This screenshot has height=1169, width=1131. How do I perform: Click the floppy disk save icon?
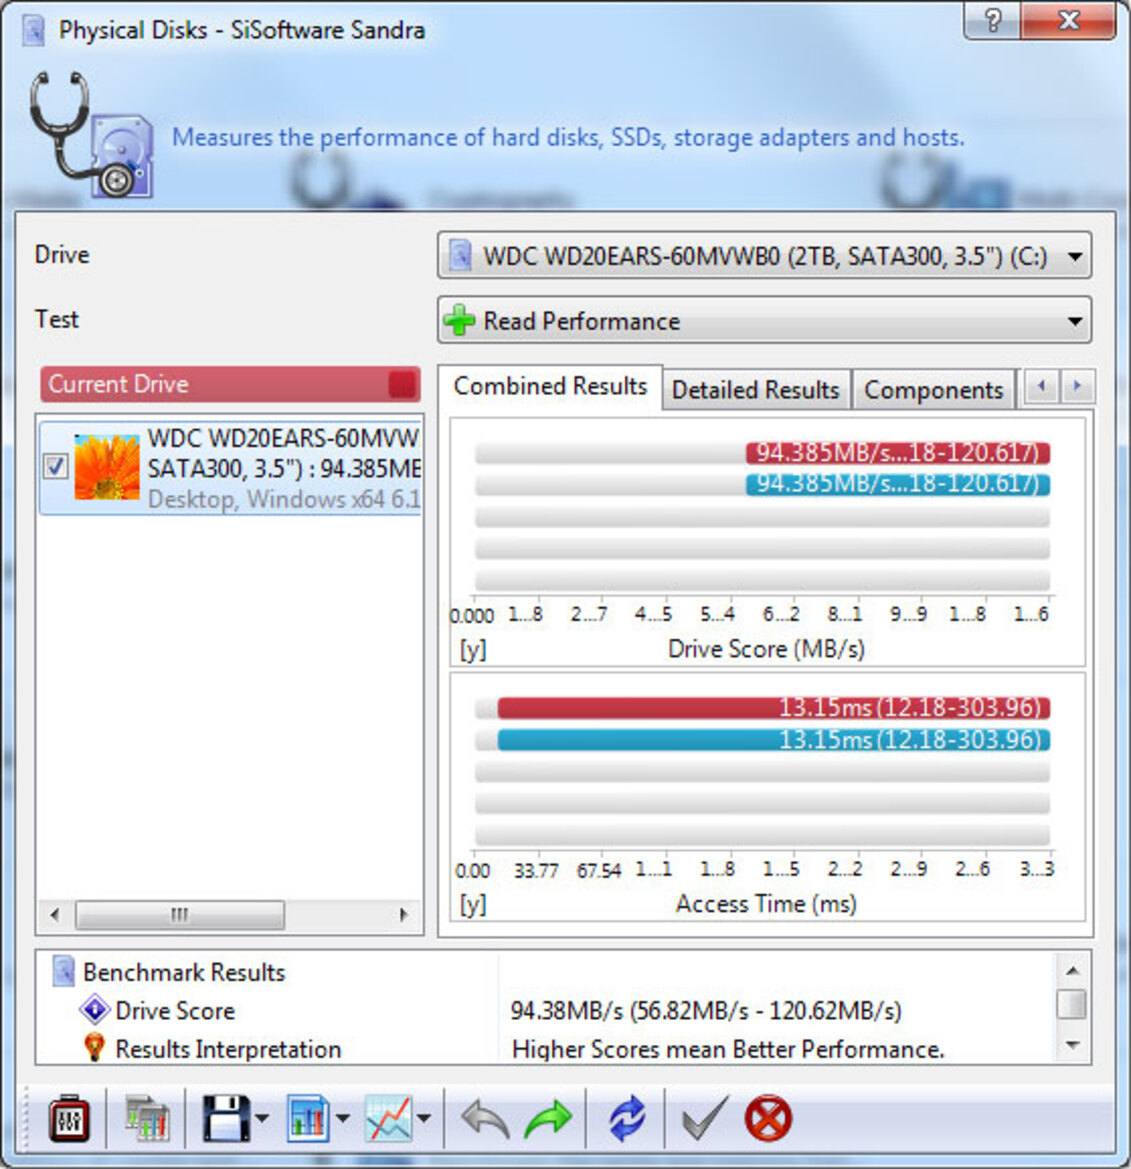(226, 1118)
